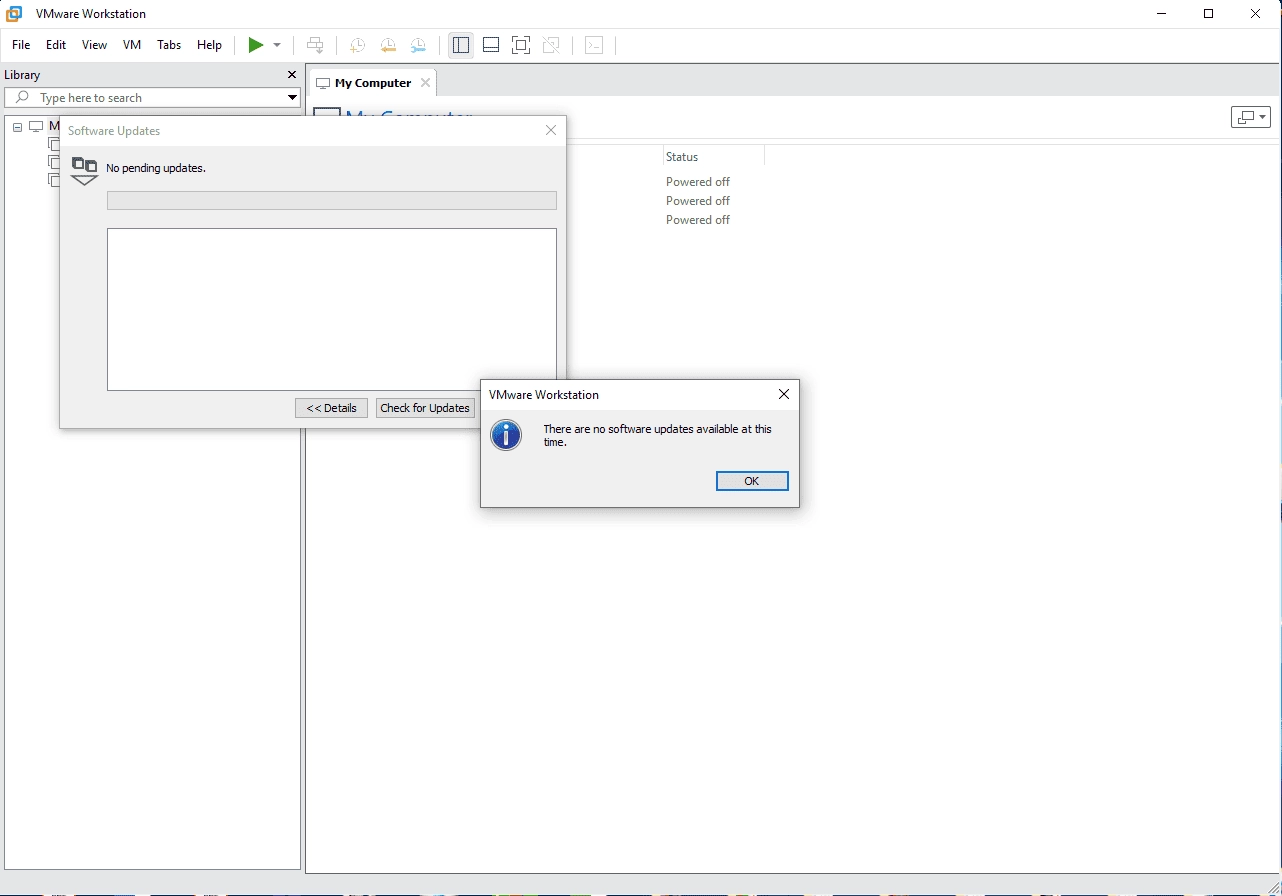Open the View menu
This screenshot has width=1282, height=896.
click(x=94, y=45)
